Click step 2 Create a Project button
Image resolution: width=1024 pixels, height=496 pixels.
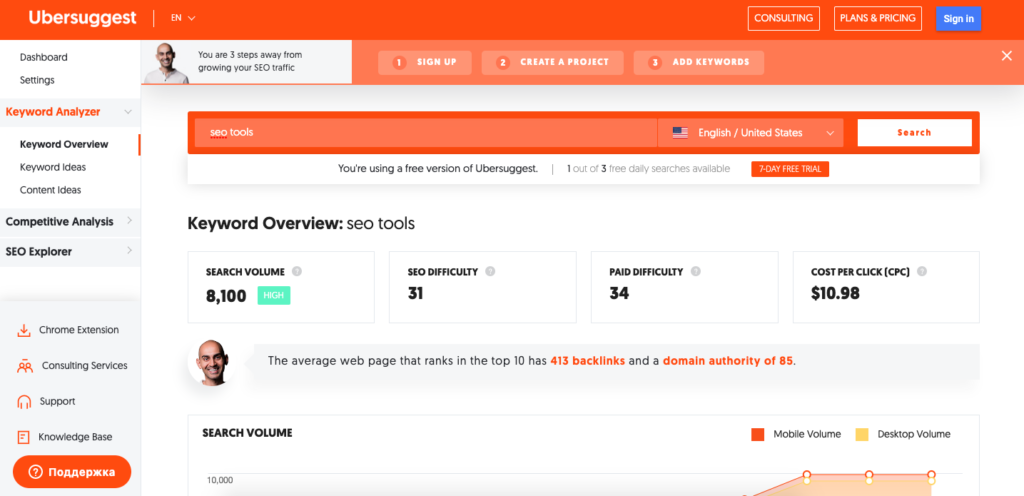(552, 63)
